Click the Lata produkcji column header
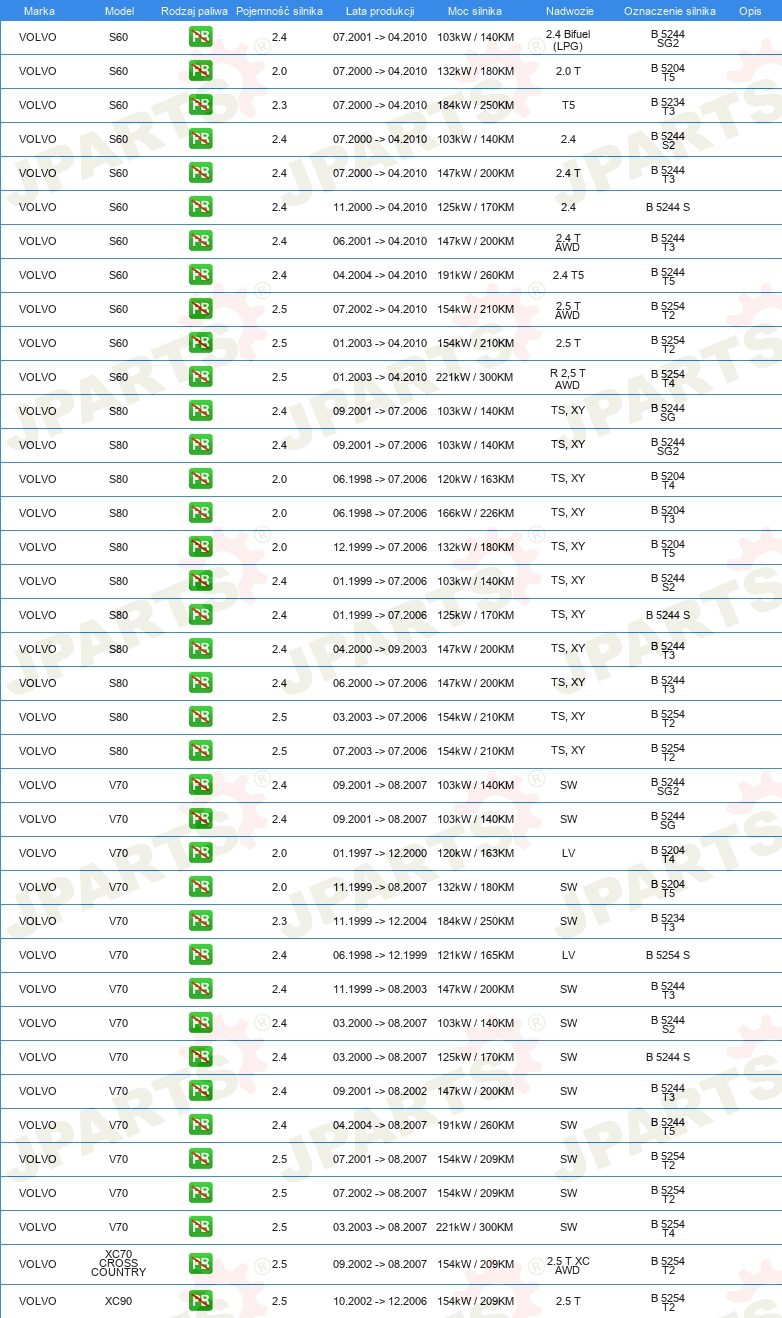 (x=380, y=11)
